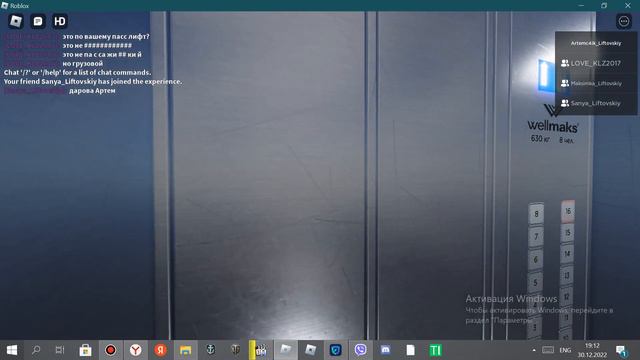
Task: Open Discord from the taskbar
Action: tap(385, 350)
